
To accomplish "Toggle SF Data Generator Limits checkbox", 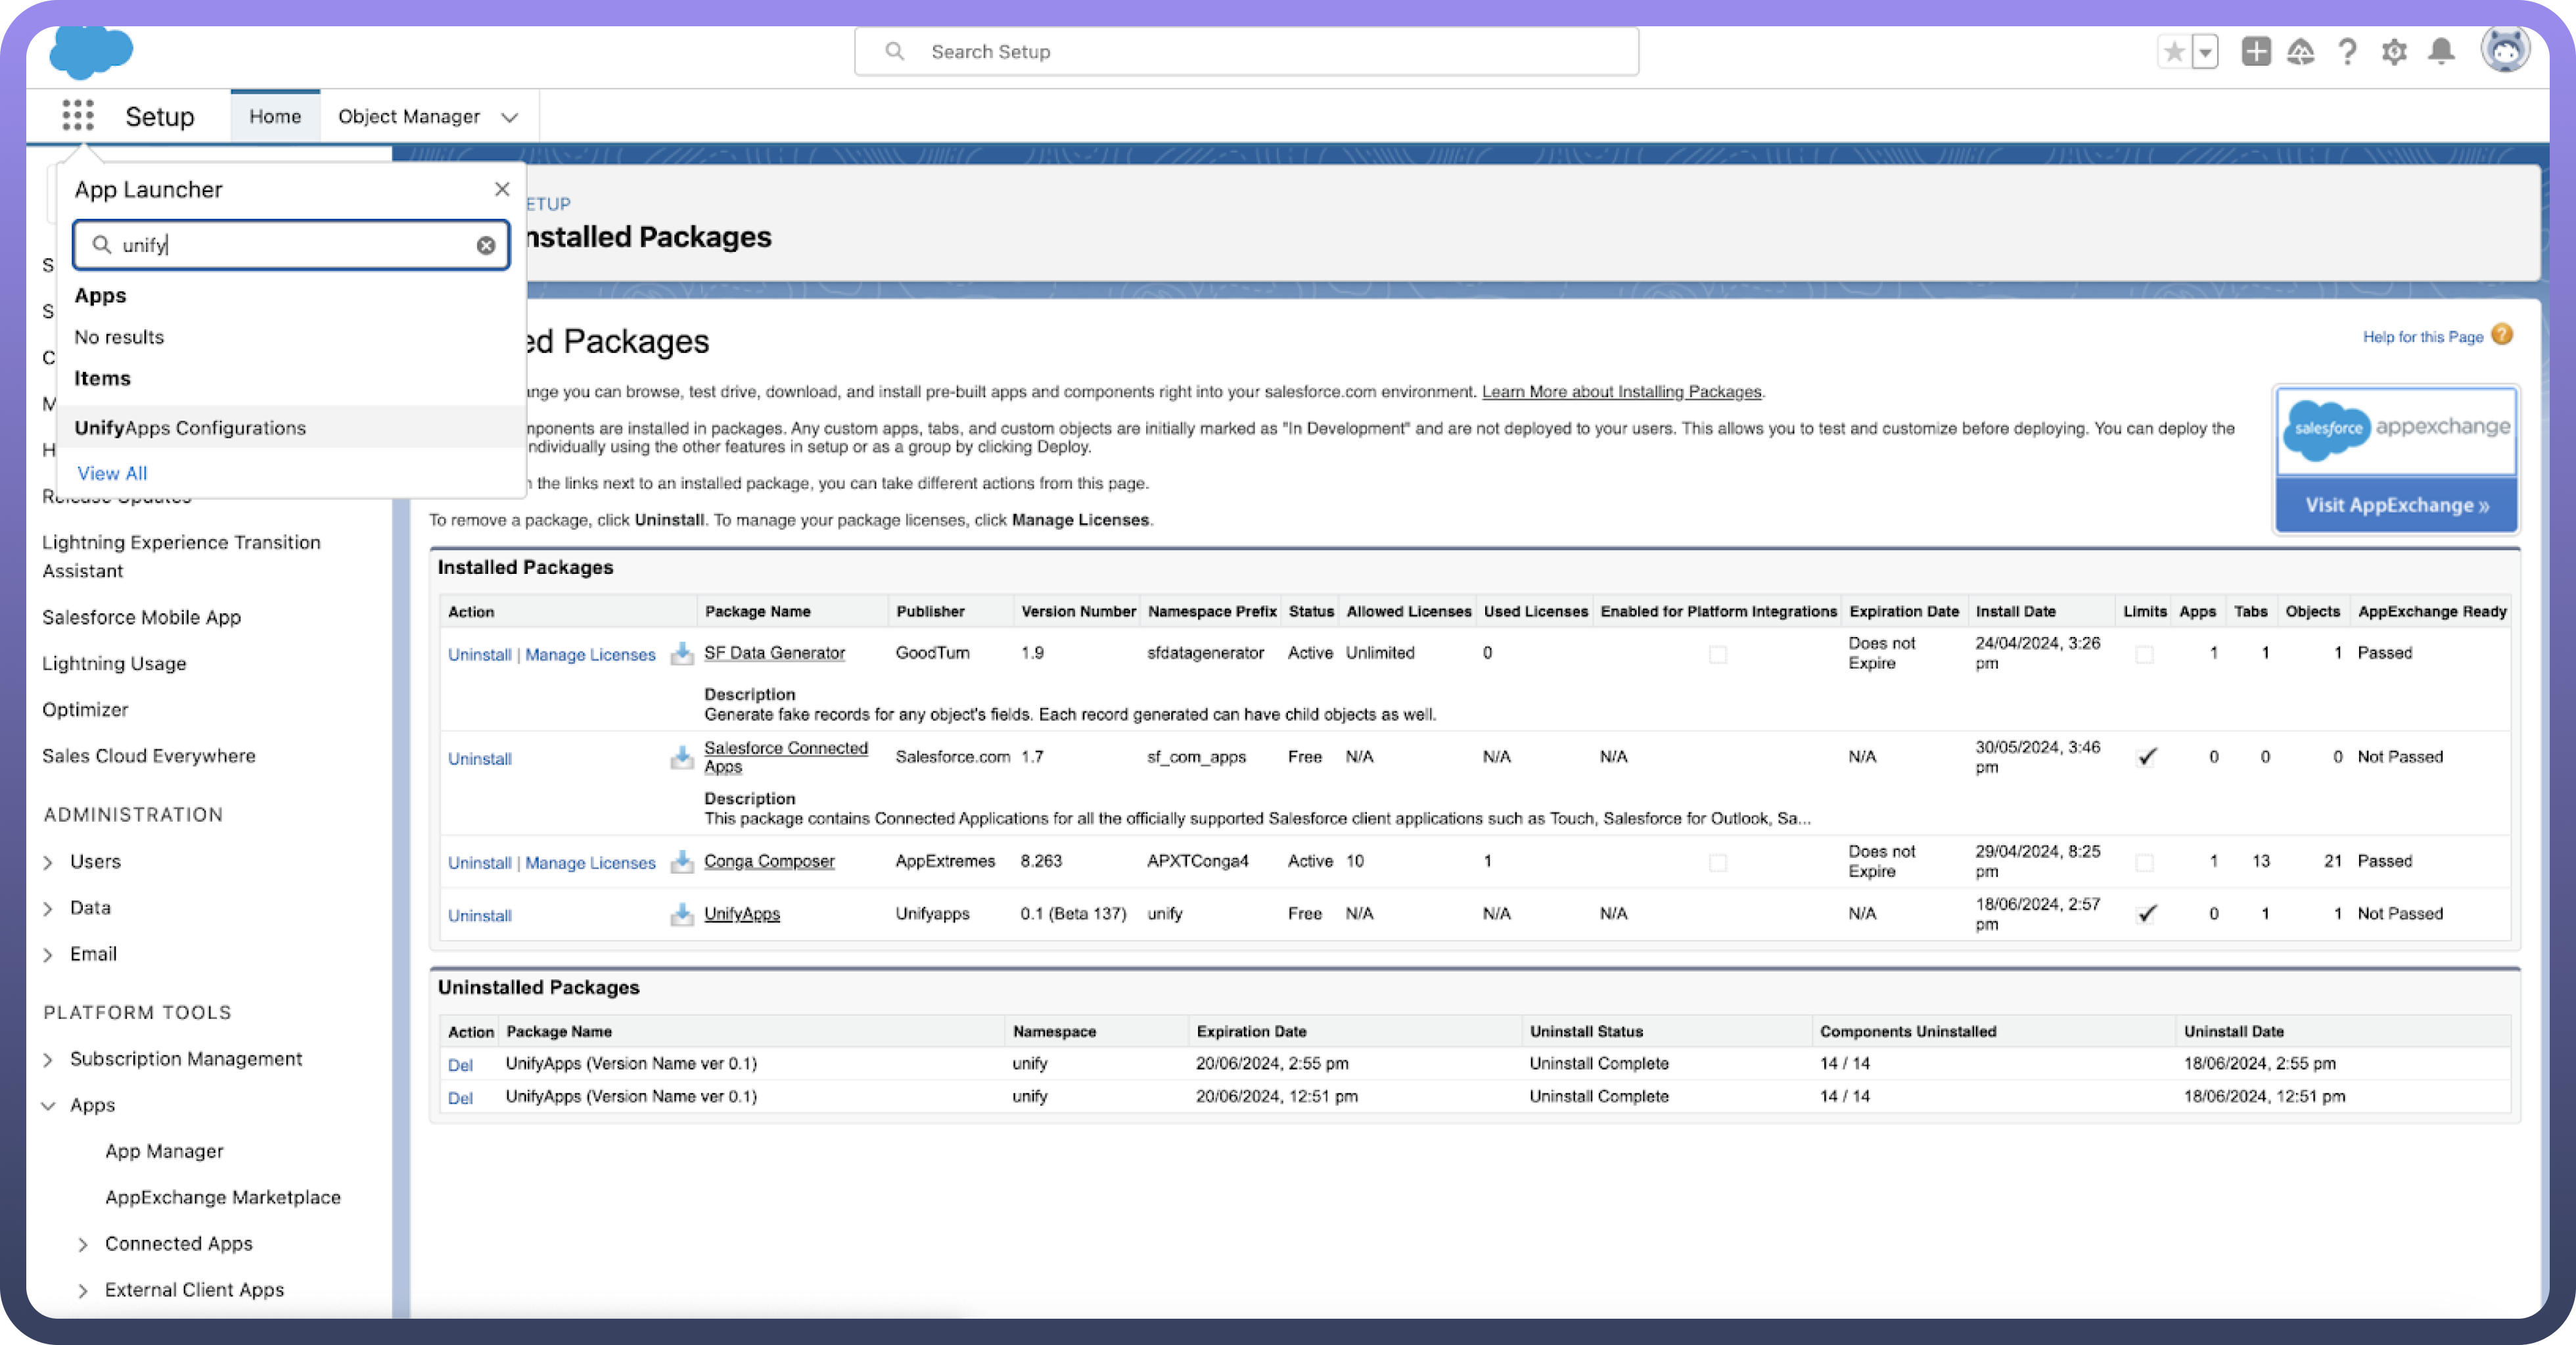I will point(2144,654).
